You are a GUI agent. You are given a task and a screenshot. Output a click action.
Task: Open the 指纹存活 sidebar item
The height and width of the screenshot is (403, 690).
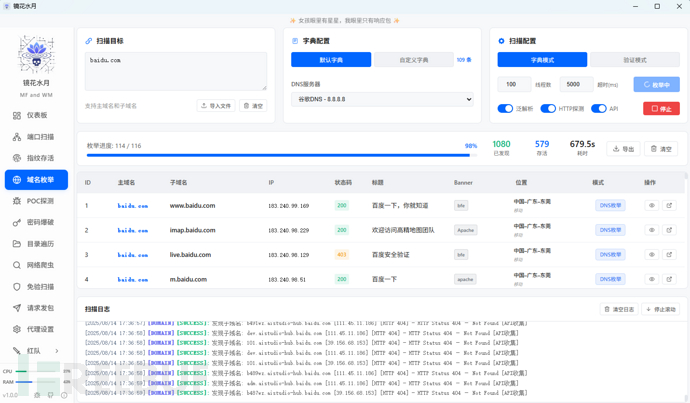(36, 158)
